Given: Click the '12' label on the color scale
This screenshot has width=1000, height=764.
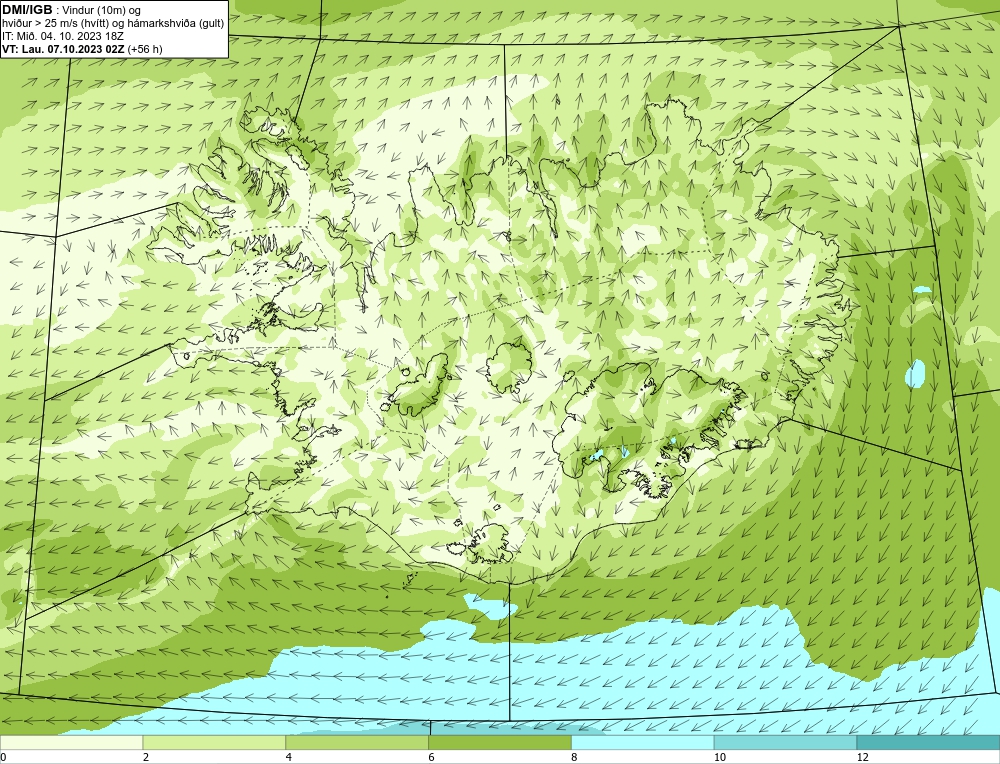Looking at the screenshot, I should click(x=862, y=757).
